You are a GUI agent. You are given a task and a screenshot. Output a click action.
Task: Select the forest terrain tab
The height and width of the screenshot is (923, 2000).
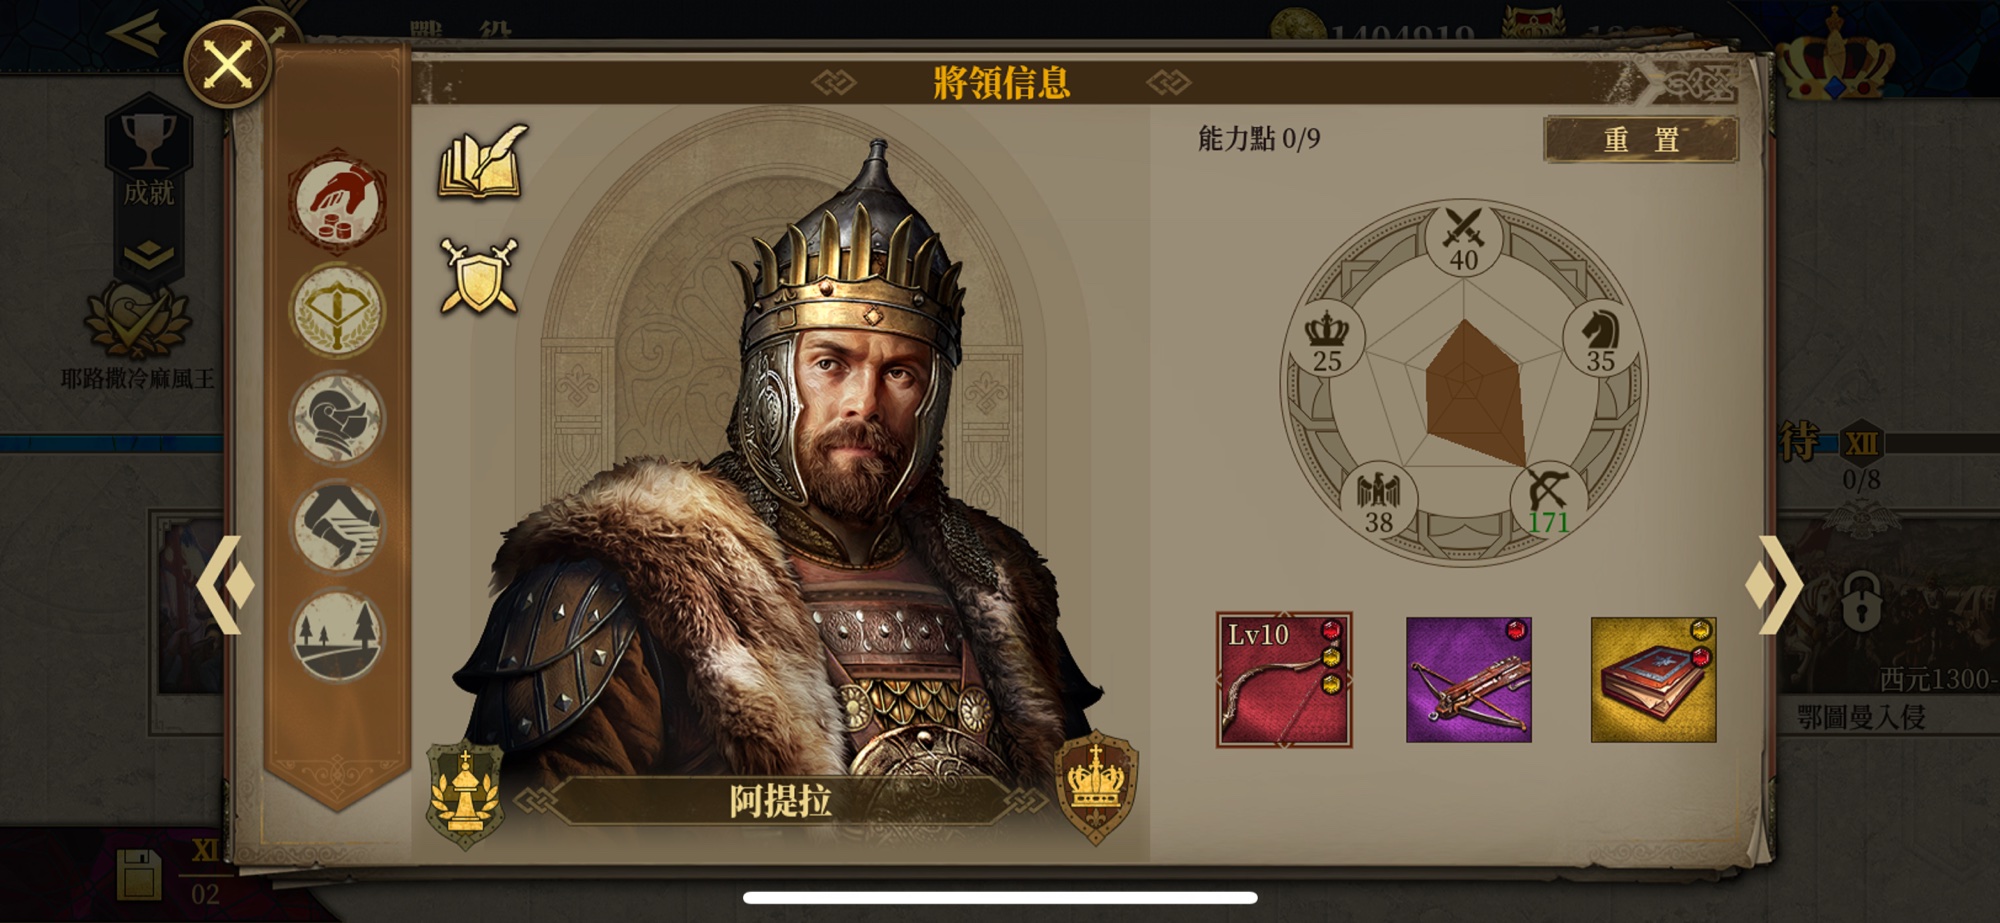[x=338, y=635]
